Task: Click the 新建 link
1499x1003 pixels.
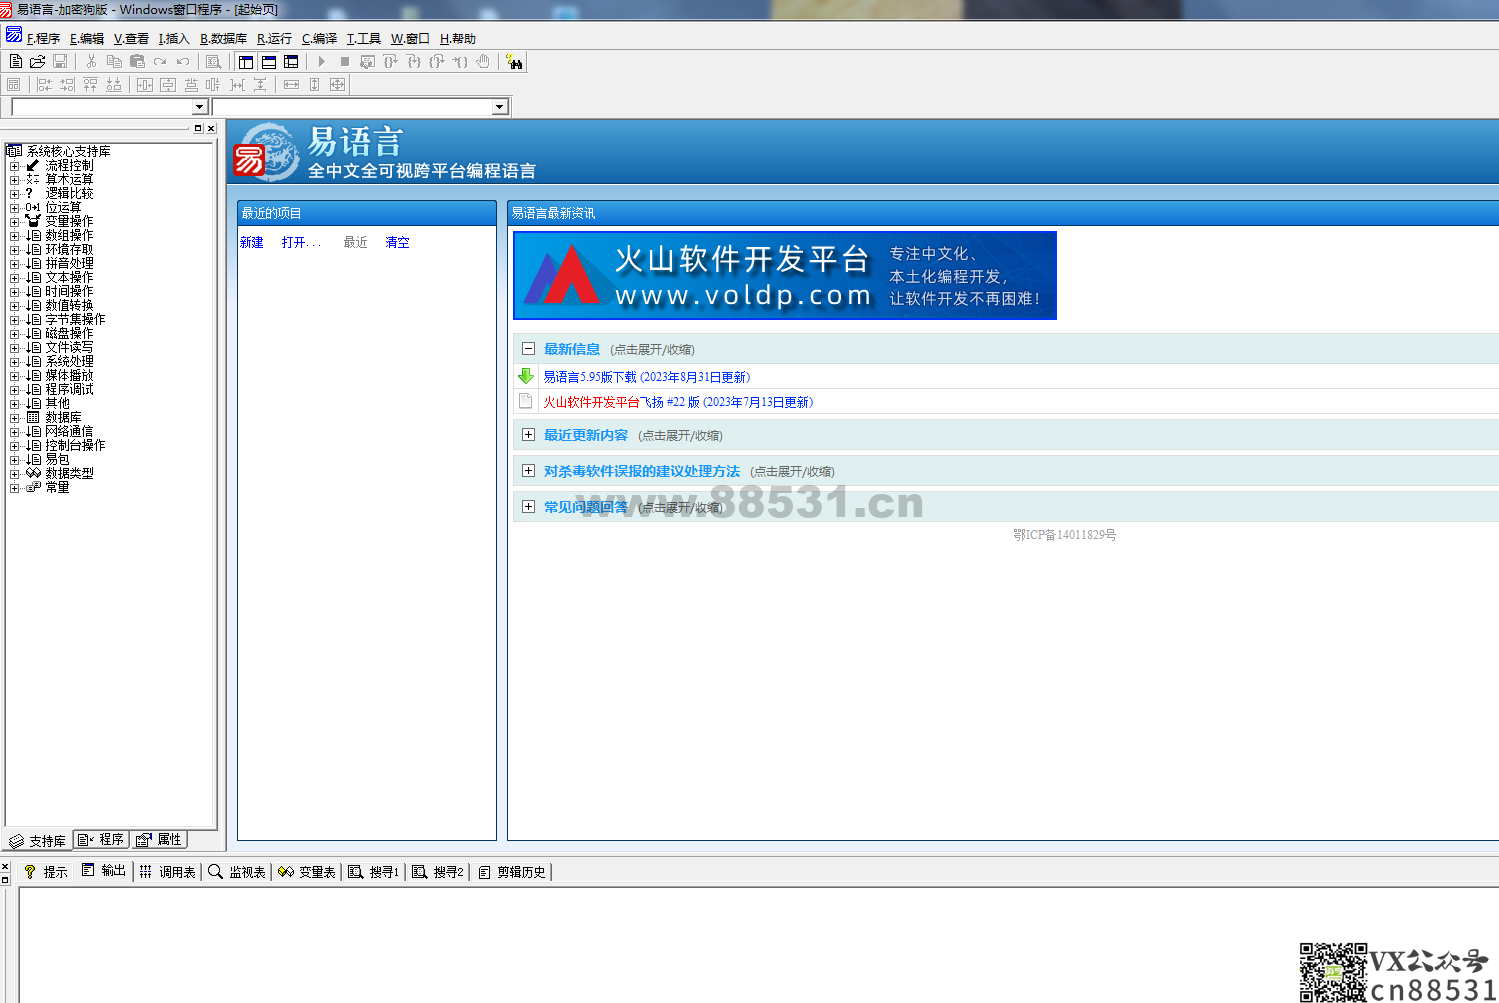Action: pos(252,242)
